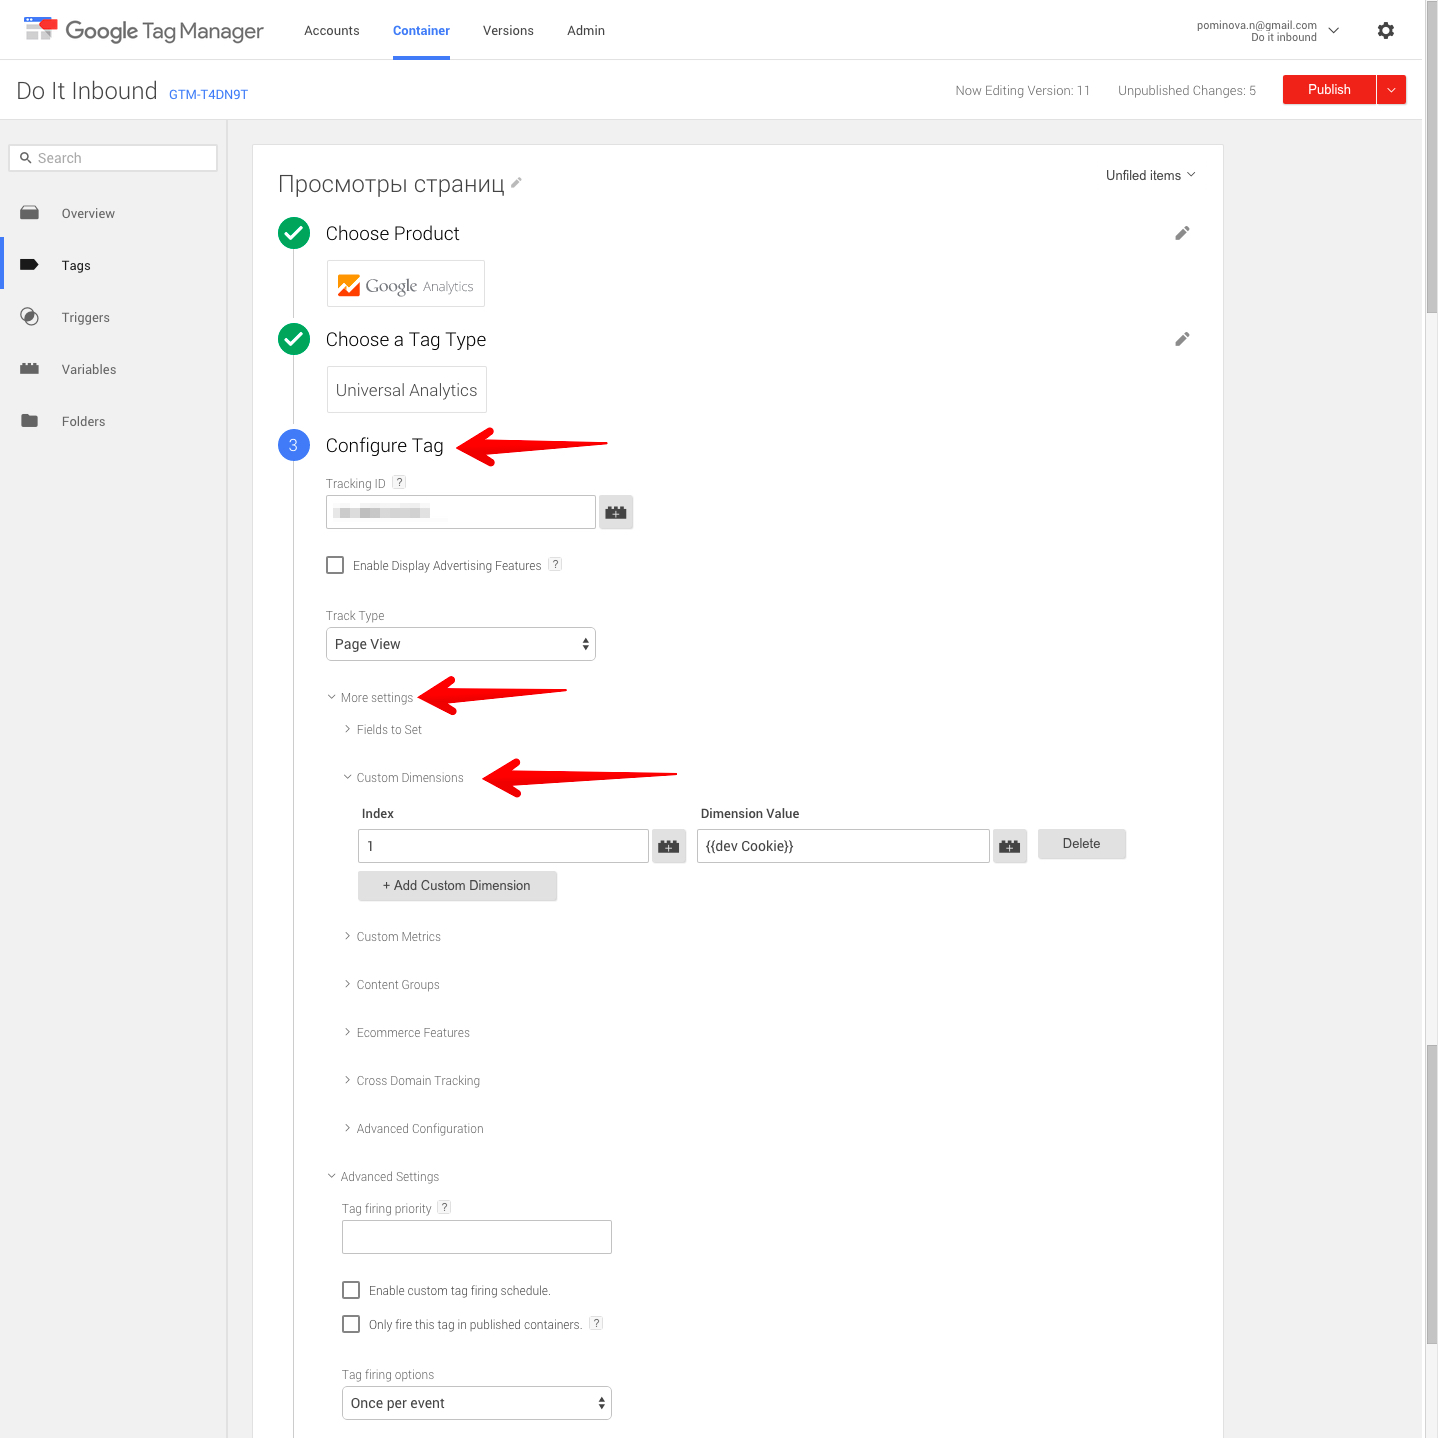Viewport: 1438px width, 1438px height.
Task: Insert a variable for the Dimension Value
Action: click(x=1010, y=846)
